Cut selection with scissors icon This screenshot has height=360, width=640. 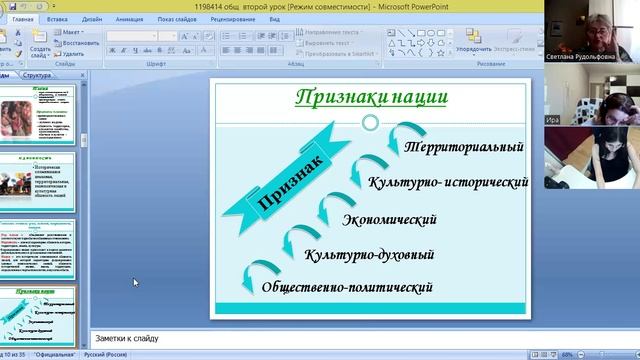(x=18, y=33)
